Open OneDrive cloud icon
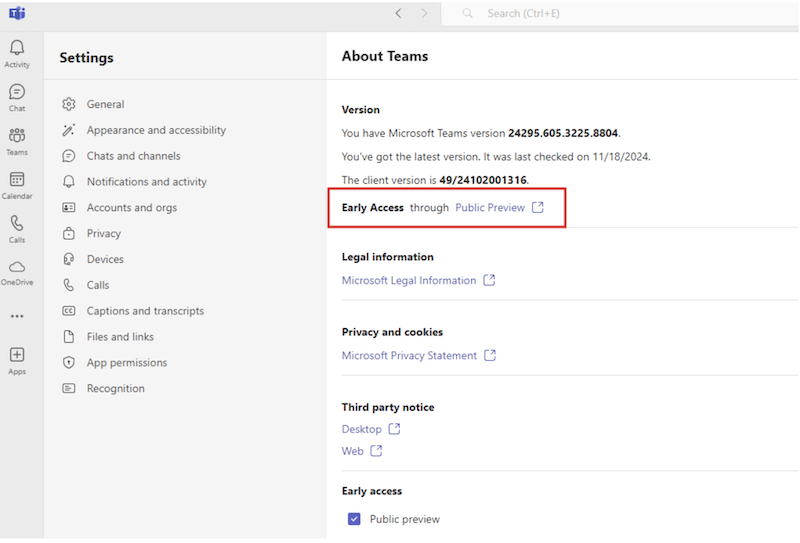The height and width of the screenshot is (543, 800). coord(17,269)
